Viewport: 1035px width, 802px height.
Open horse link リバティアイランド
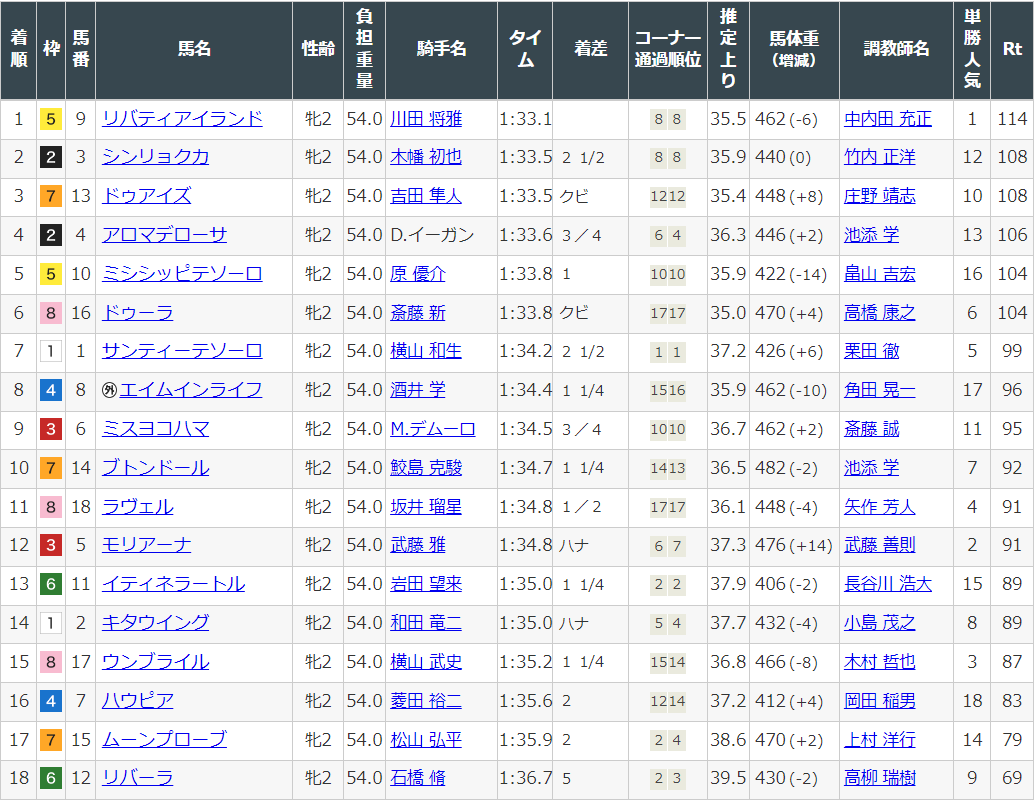tap(182, 119)
